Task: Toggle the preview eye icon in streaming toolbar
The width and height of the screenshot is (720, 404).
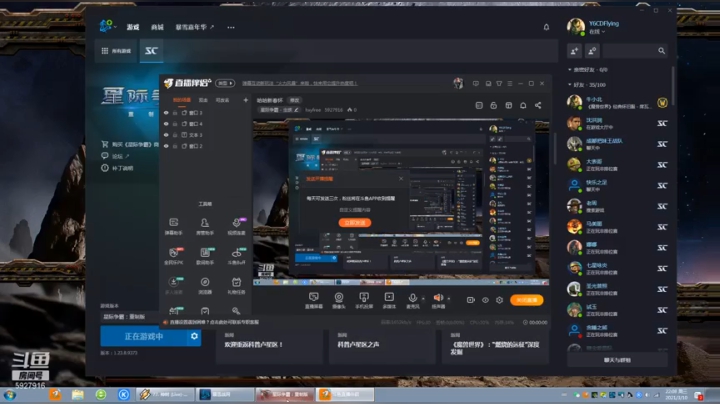Action: [485, 300]
